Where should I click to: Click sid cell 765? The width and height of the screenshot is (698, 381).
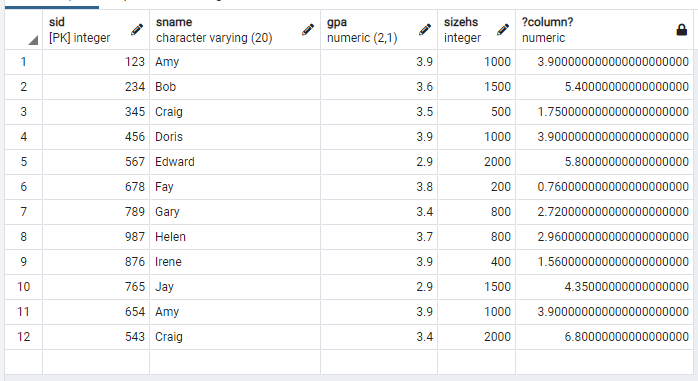(96, 286)
